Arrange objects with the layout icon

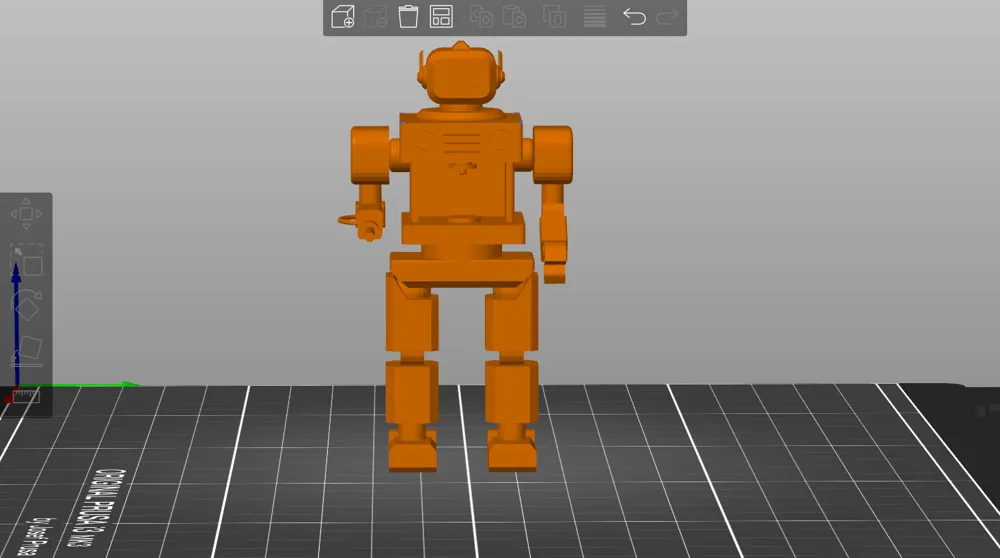441,17
